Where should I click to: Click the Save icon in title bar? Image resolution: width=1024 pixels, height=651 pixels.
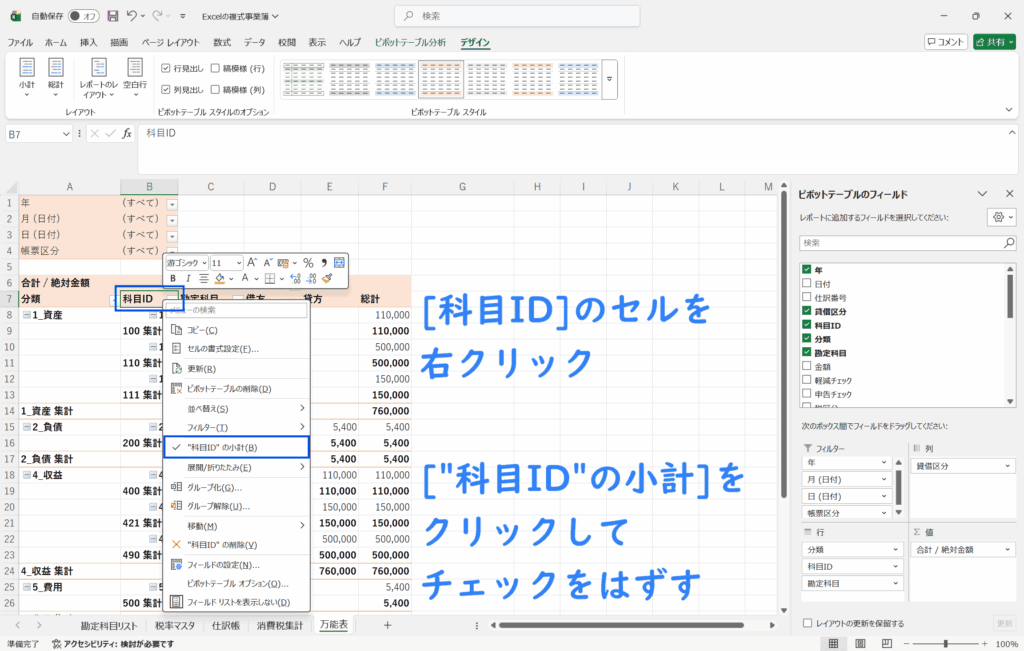[113, 16]
